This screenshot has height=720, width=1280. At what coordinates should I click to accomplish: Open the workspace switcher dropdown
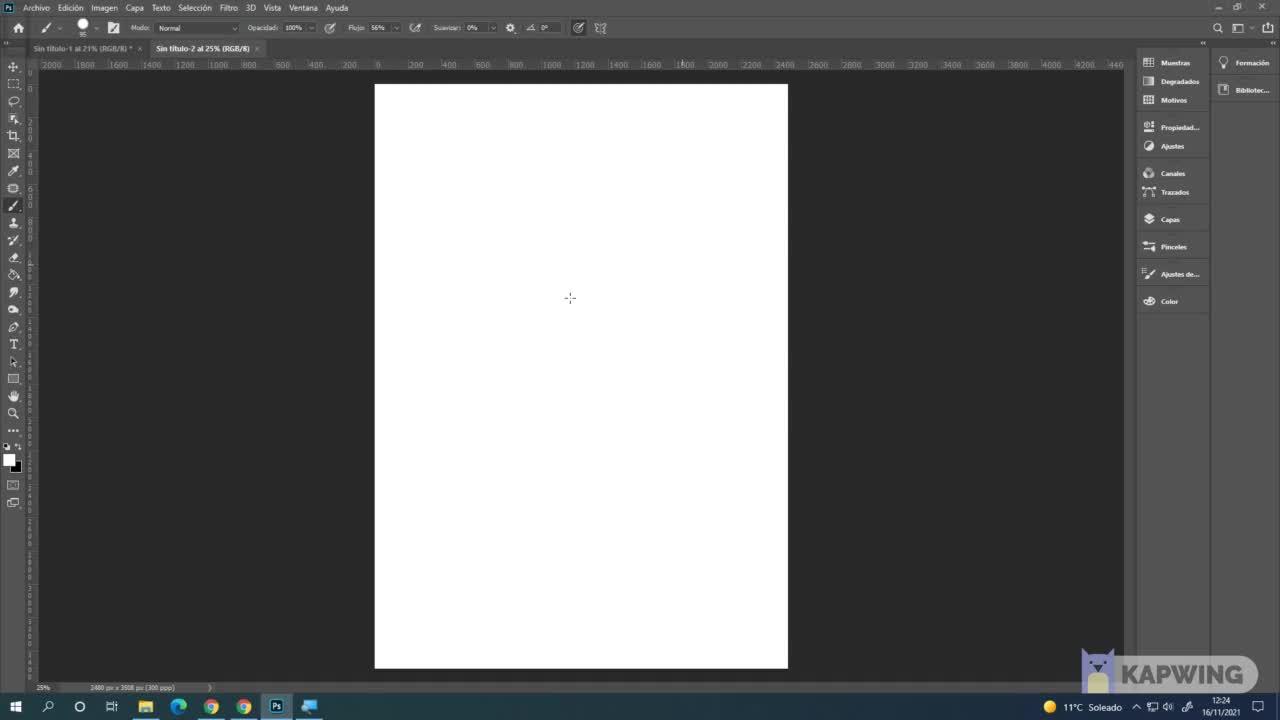(1240, 28)
